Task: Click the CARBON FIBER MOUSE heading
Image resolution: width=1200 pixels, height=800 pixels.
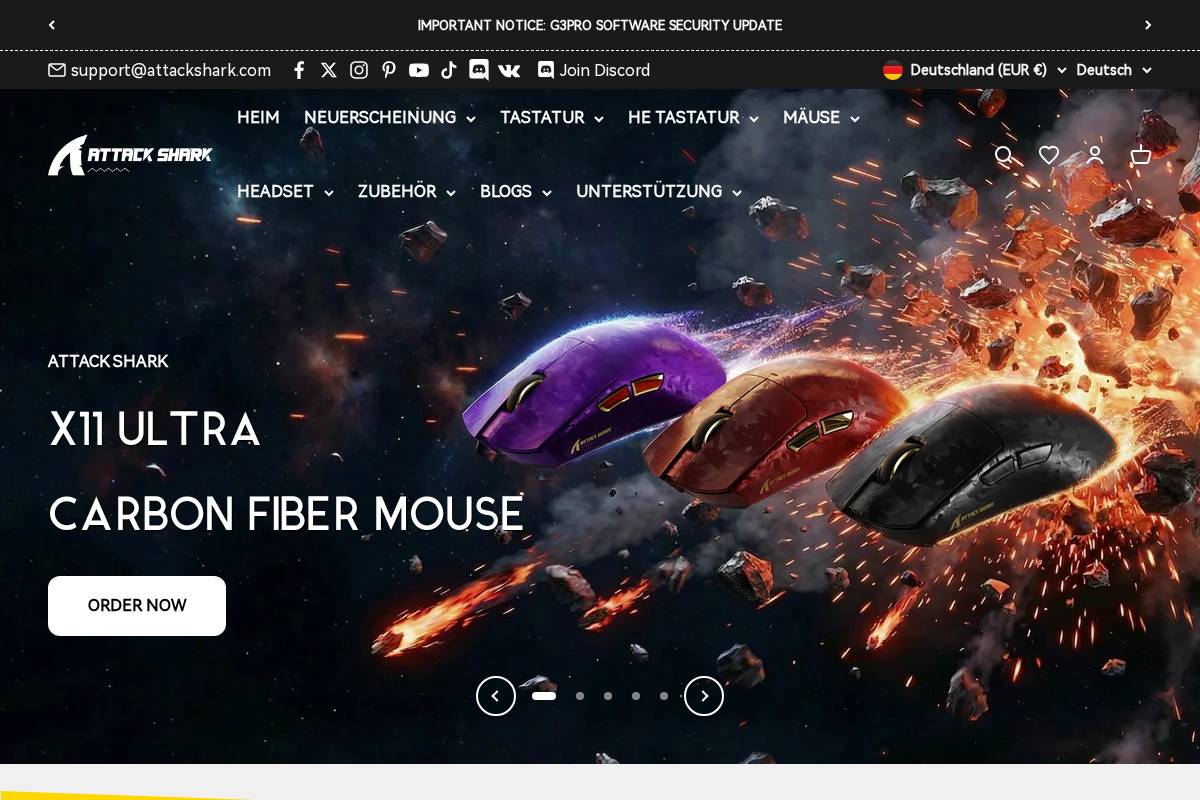Action: pyautogui.click(x=286, y=514)
